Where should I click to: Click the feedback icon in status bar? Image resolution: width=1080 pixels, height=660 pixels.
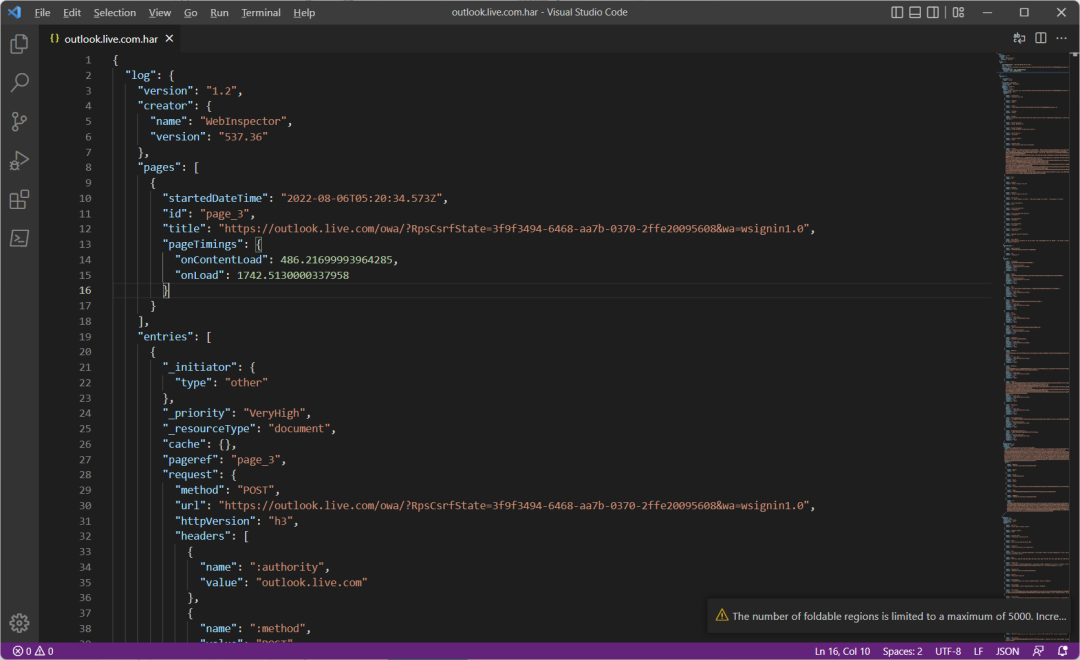click(1039, 651)
